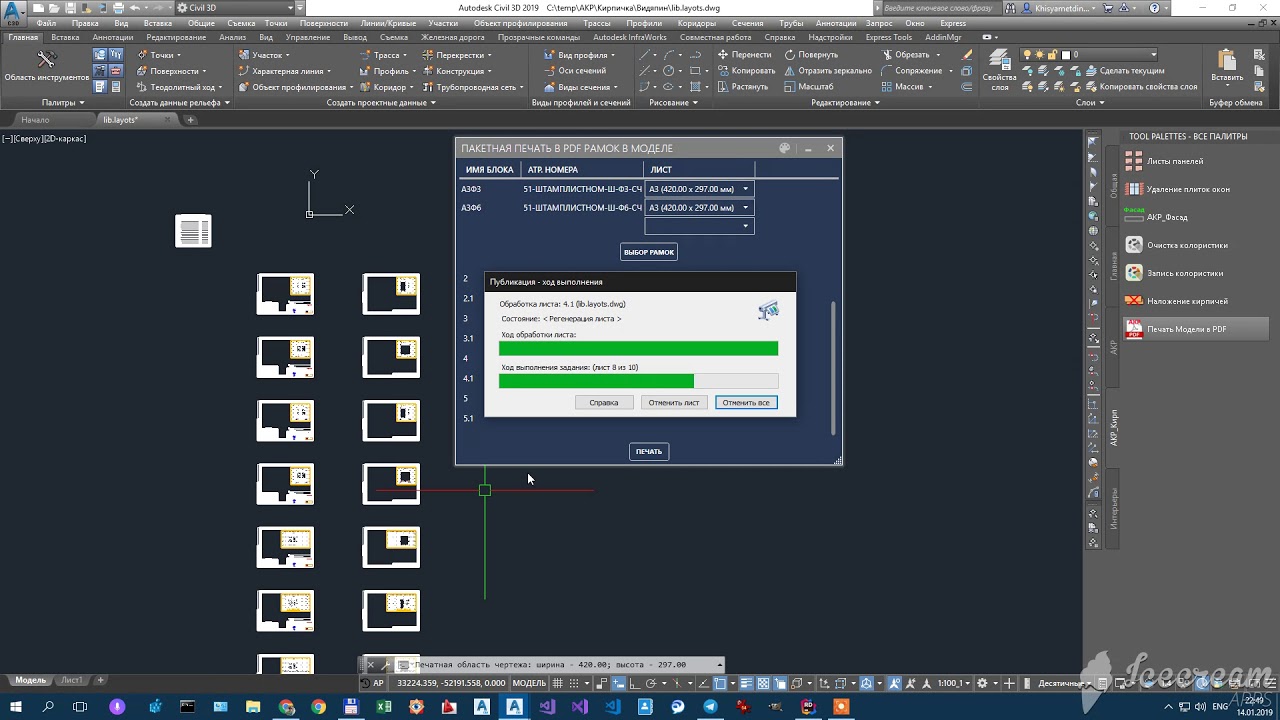Choose the Повернуть rotate tool
The width and height of the screenshot is (1280, 720).
[811, 55]
